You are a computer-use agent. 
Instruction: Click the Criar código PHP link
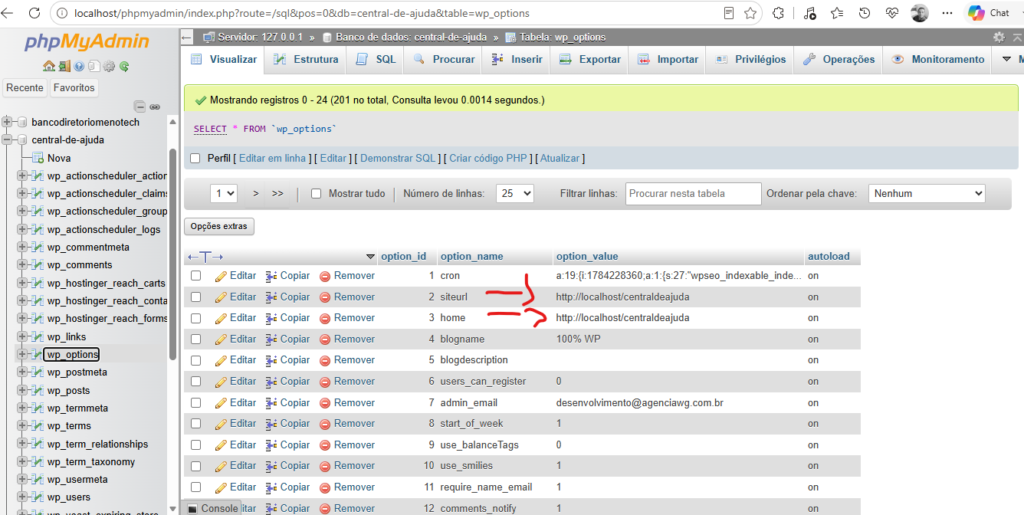(488, 159)
